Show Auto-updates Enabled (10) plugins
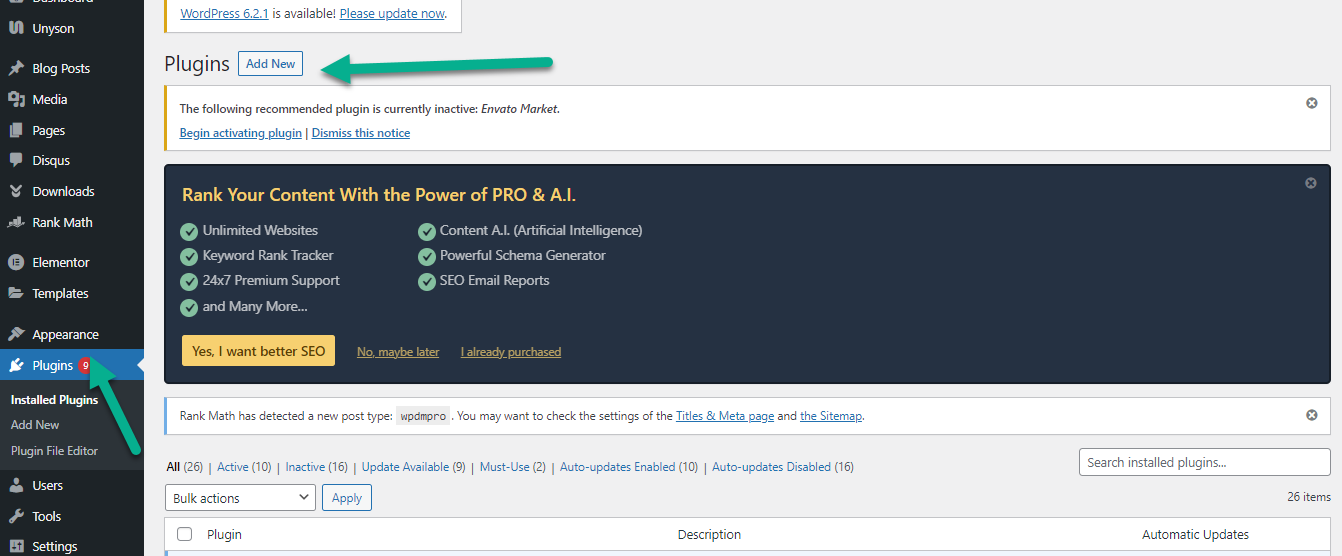 click(629, 467)
